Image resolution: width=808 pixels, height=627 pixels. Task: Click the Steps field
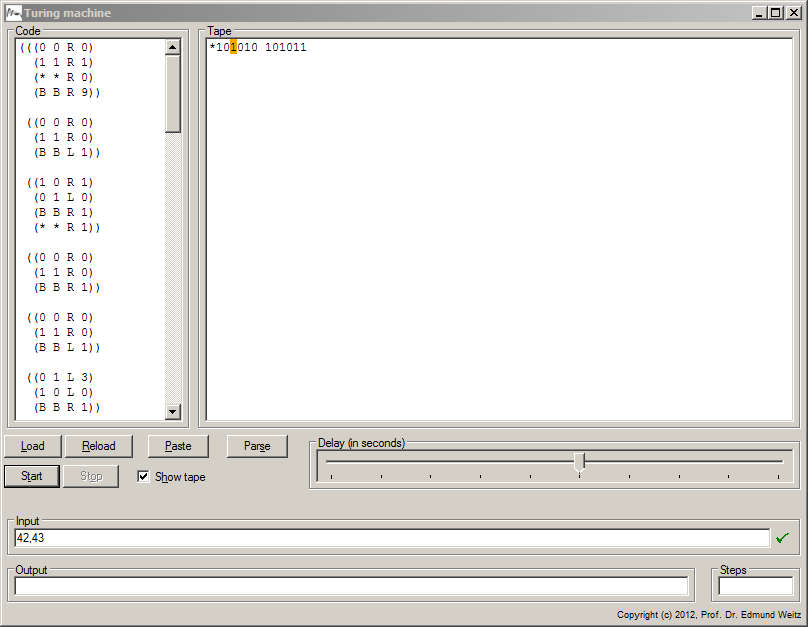[x=755, y=586]
